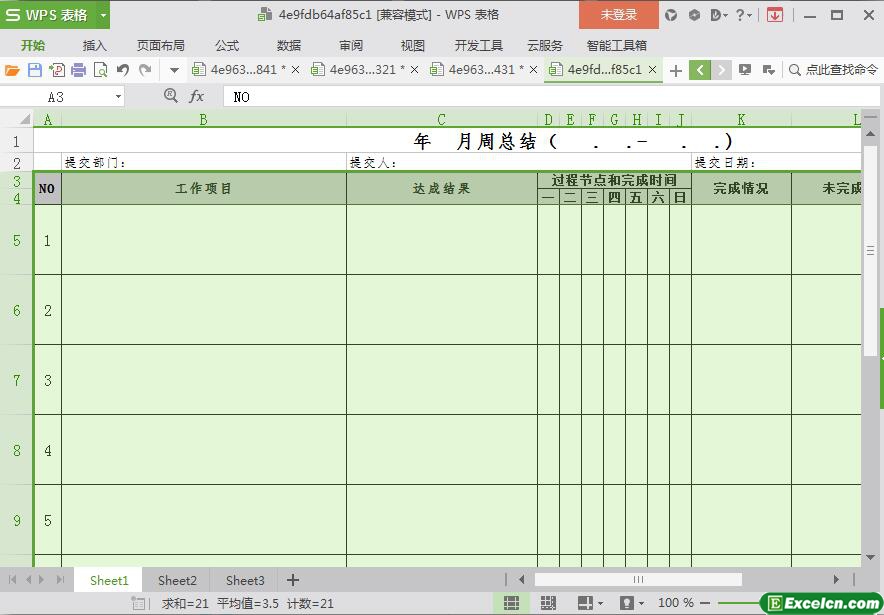Open a new document tab with plus
Screen dimensions: 884x615
[x=676, y=70]
